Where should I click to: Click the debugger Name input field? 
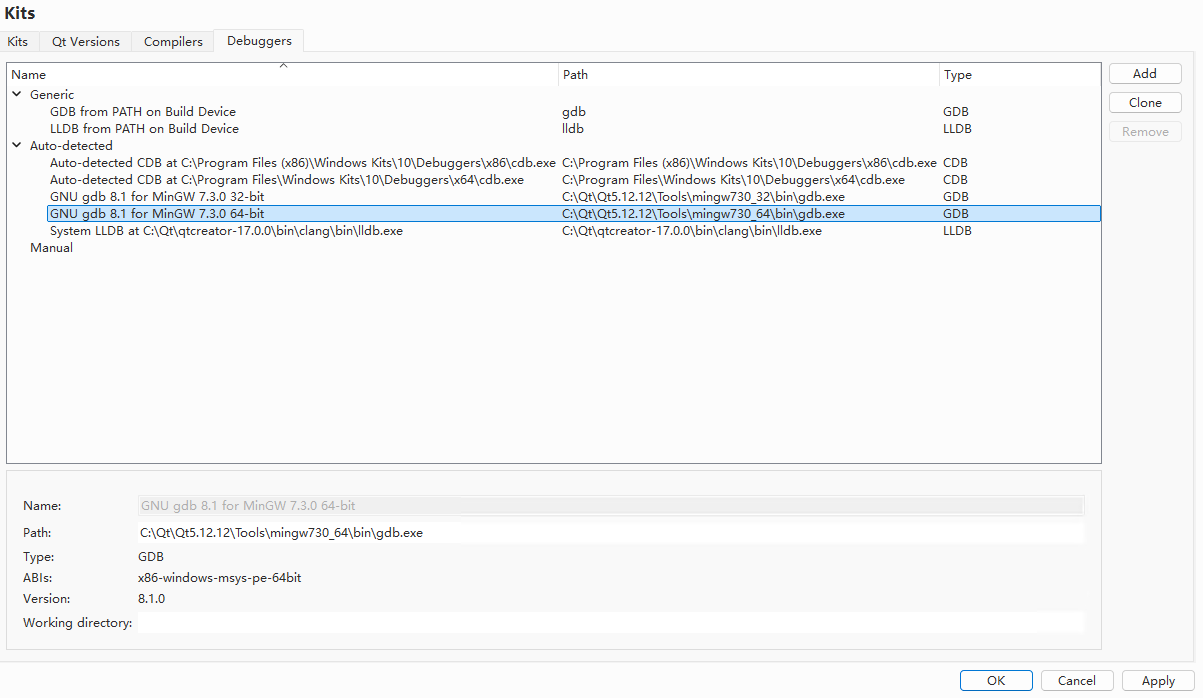click(610, 506)
